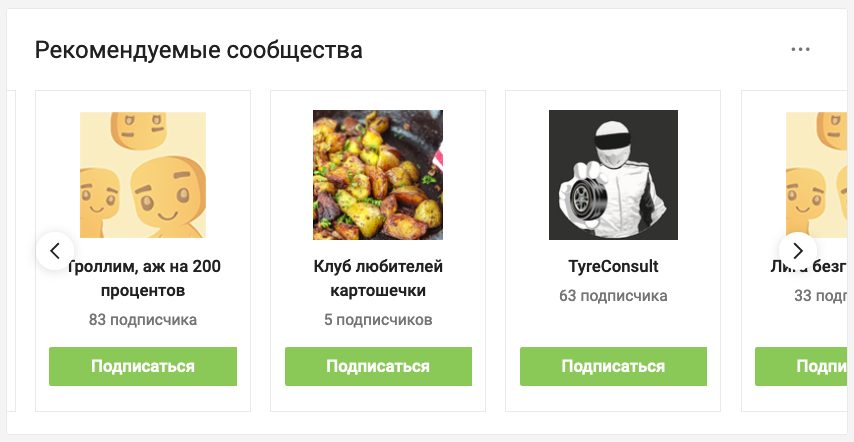Viewport: 854px width, 442px height.
Task: Subscribe to the TyreConsult community
Action: coord(613,366)
